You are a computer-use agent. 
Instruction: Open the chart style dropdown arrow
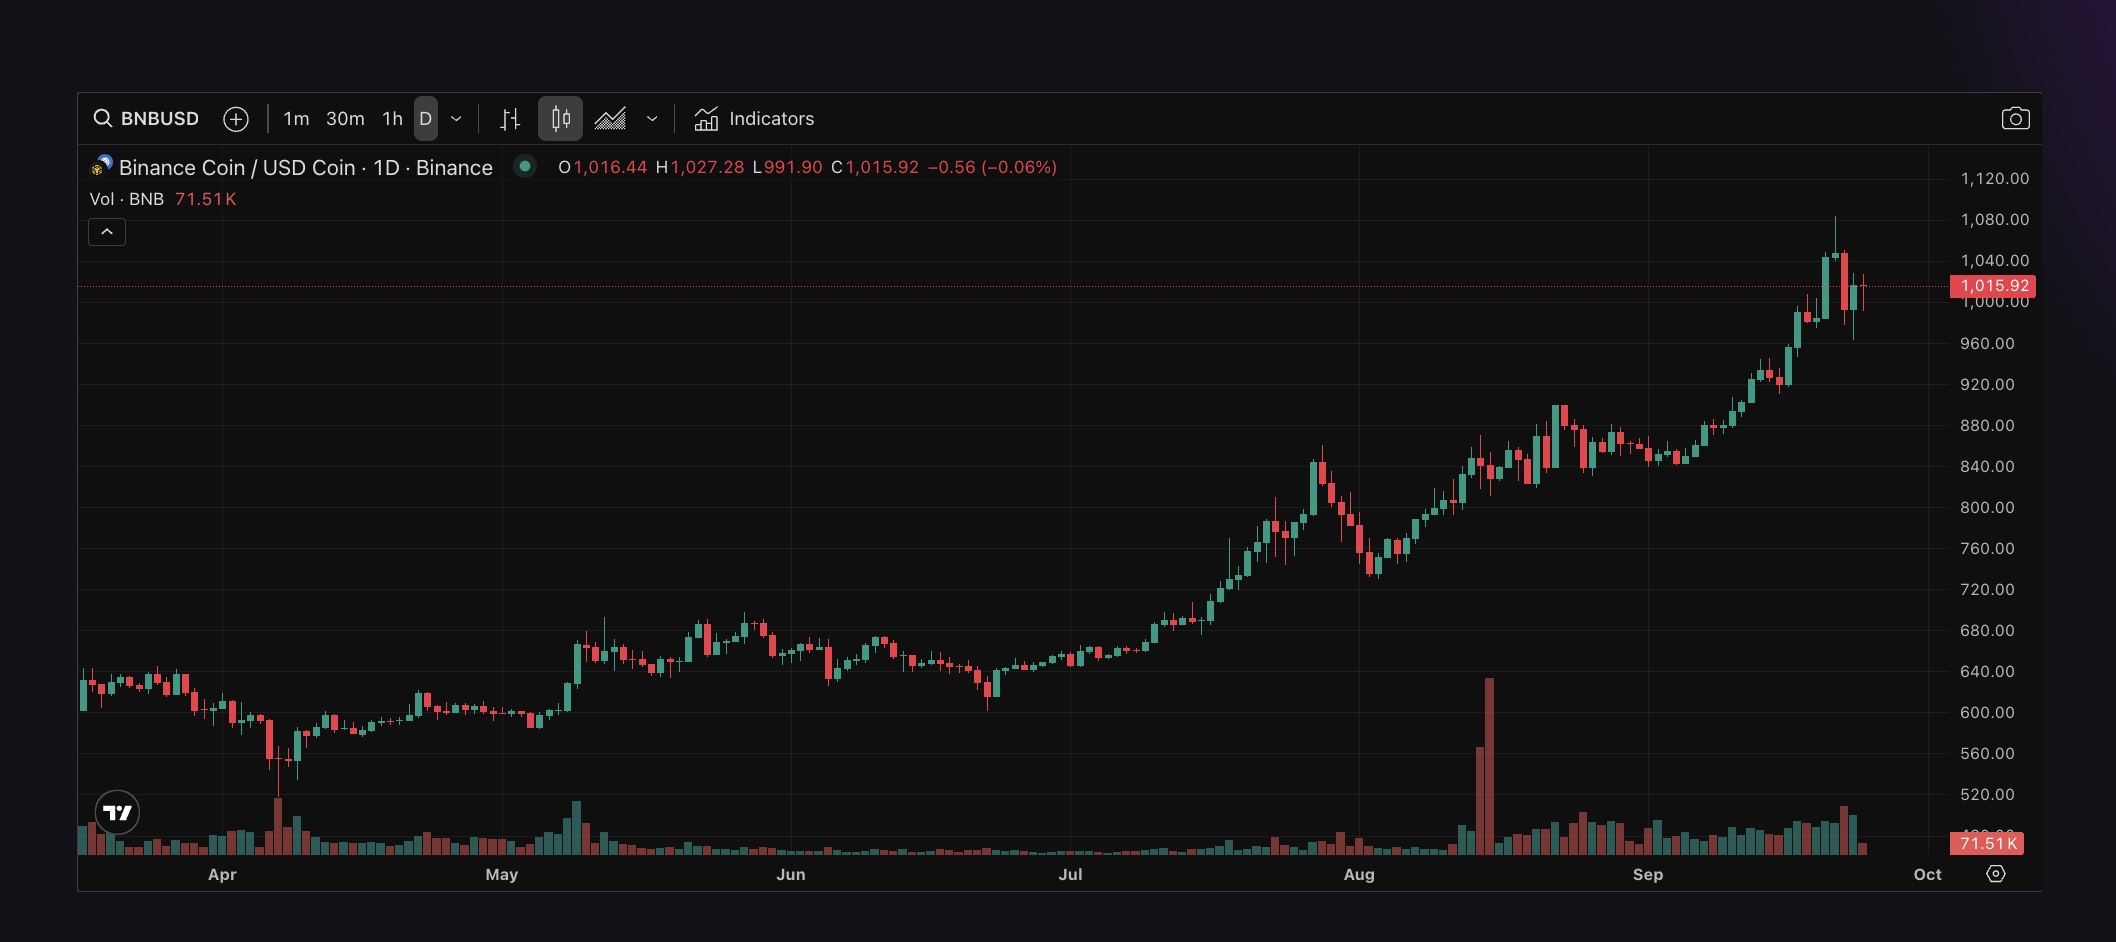[652, 119]
